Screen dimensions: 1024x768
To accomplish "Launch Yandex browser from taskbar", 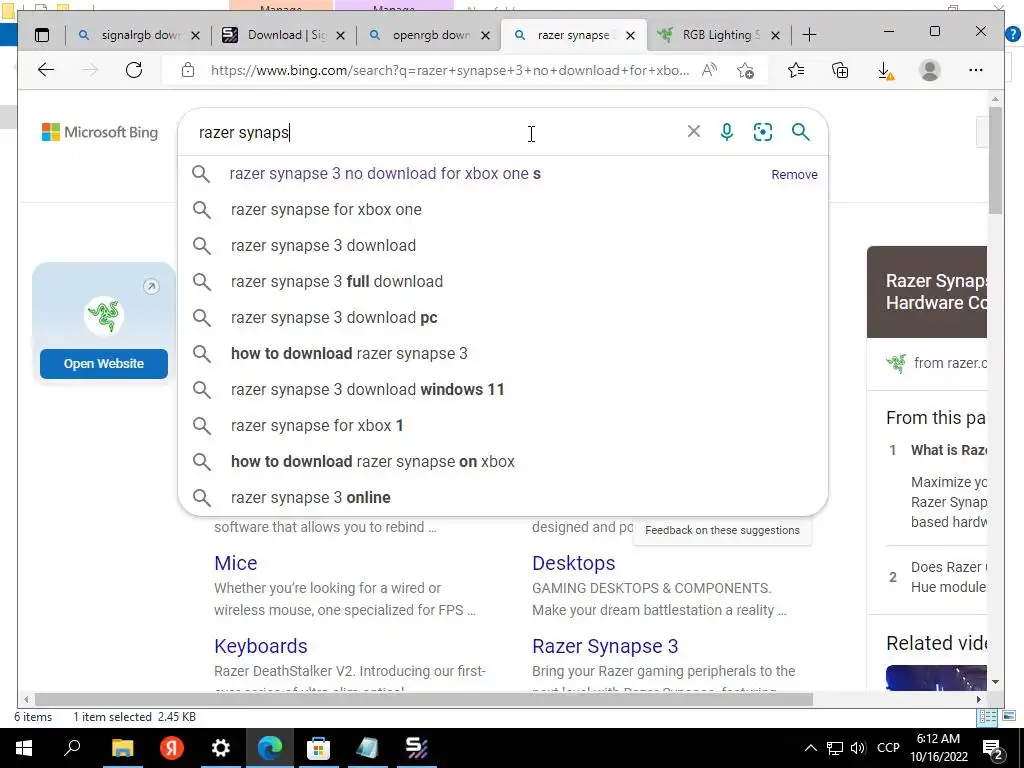I will pyautogui.click(x=172, y=748).
